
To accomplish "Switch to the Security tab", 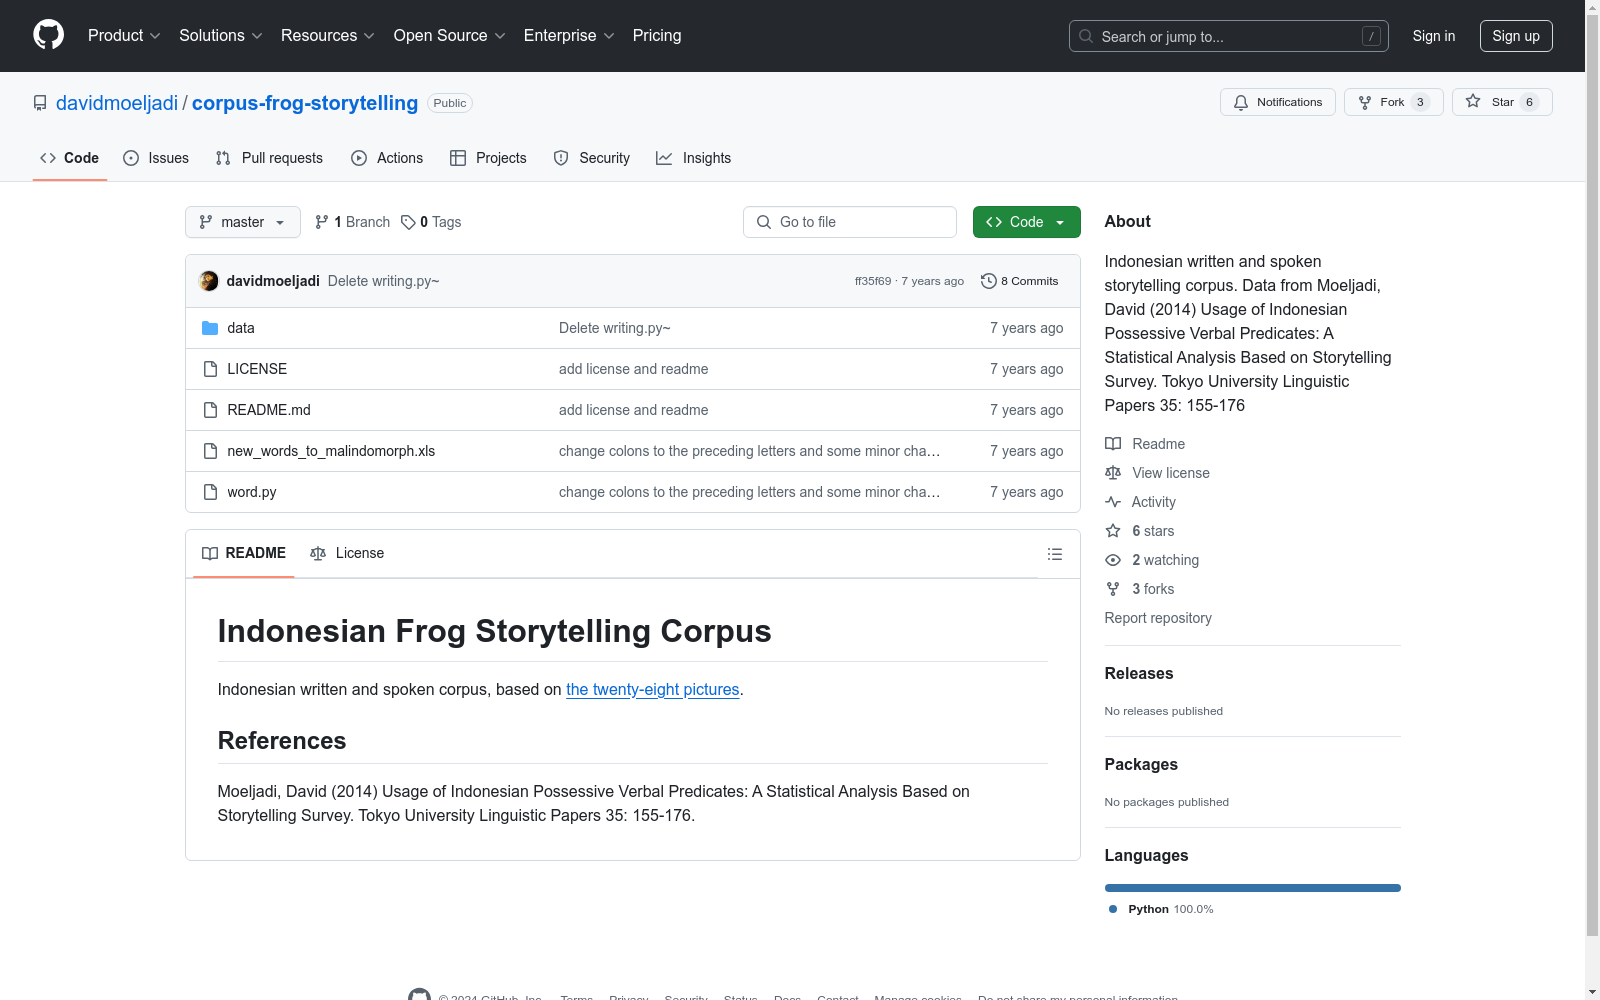I will pos(592,158).
